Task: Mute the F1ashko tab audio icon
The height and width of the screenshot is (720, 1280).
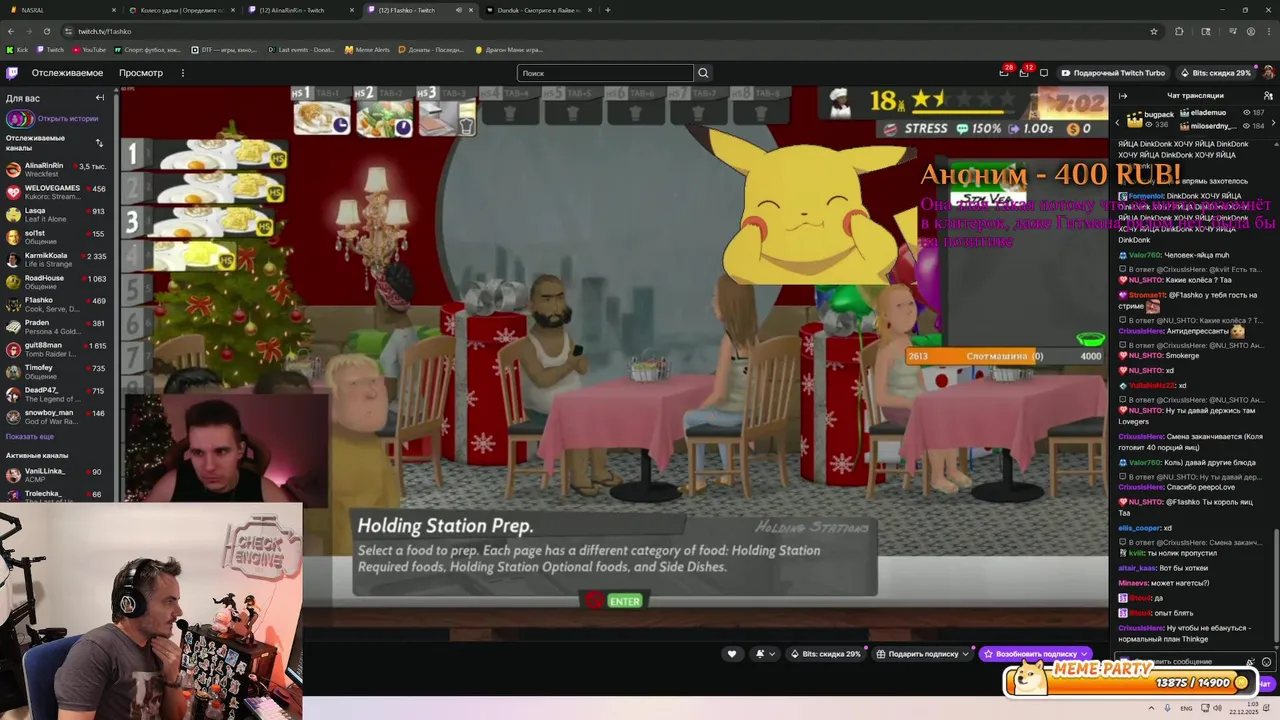Action: 459,10
